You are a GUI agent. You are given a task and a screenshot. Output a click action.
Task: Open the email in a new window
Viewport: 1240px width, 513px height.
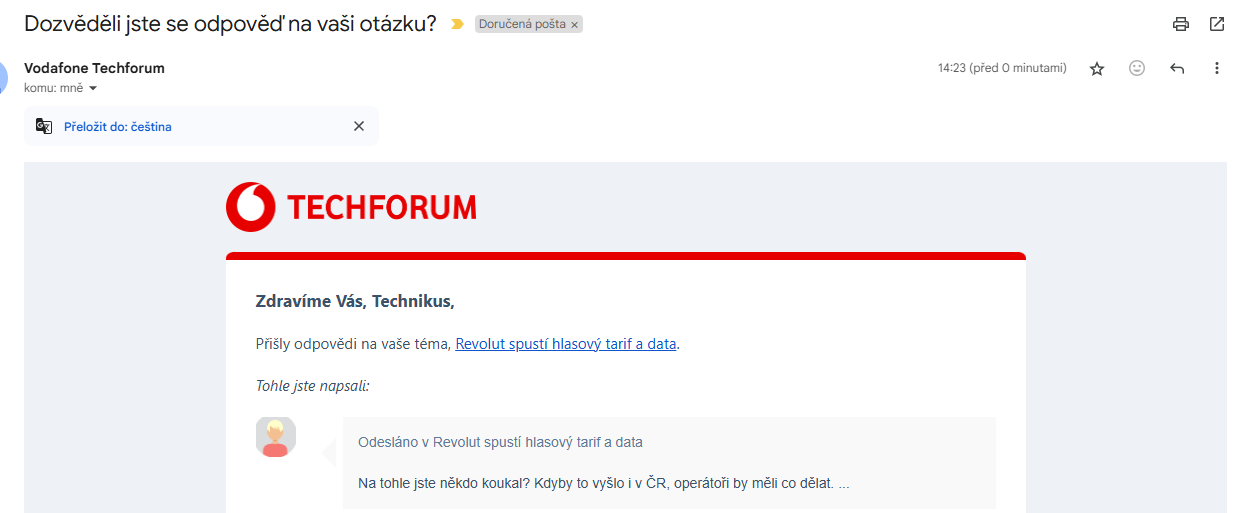[1217, 24]
